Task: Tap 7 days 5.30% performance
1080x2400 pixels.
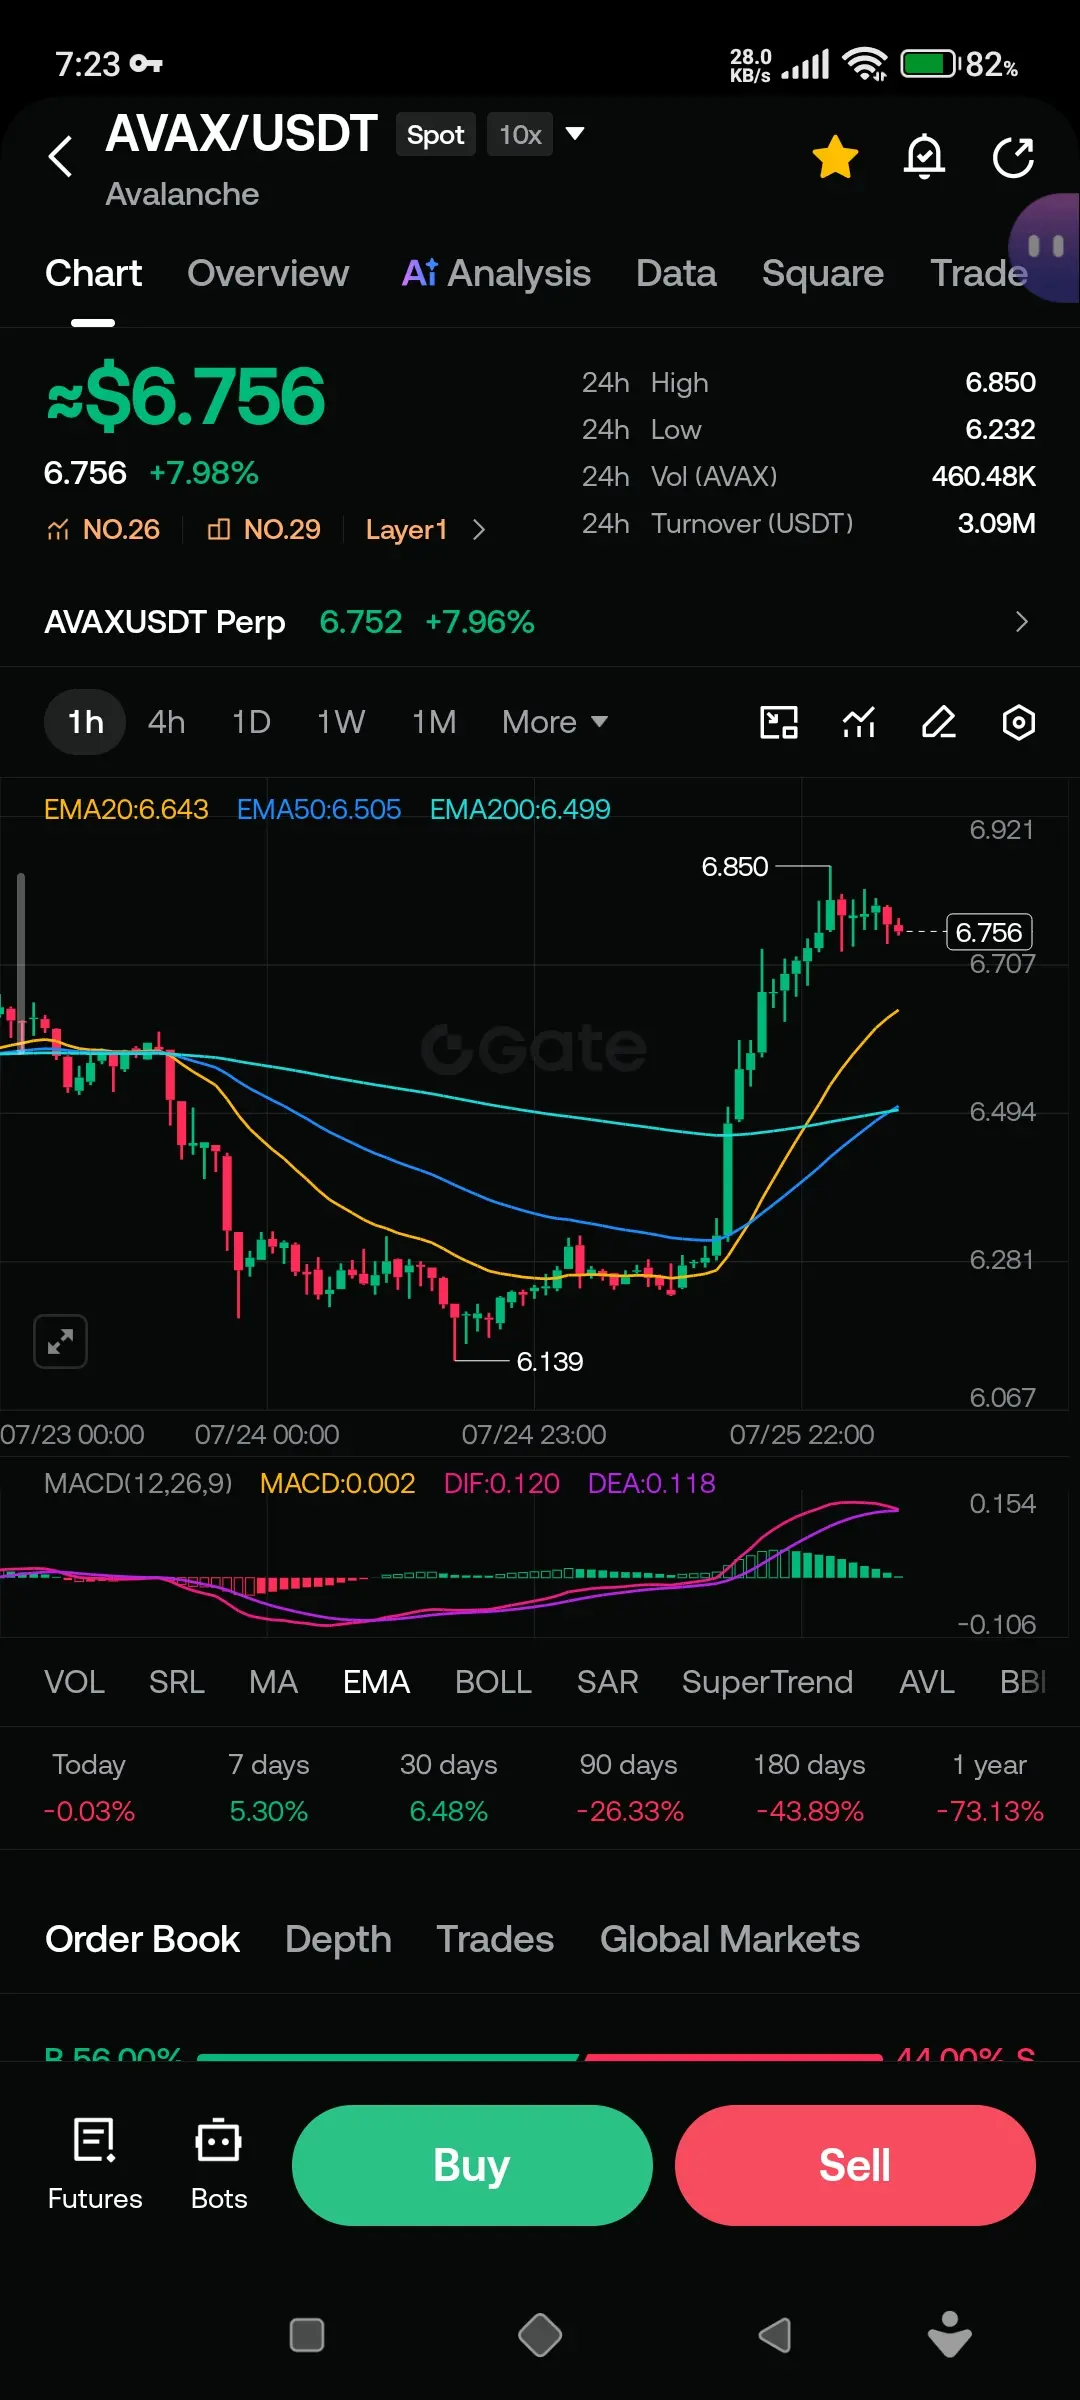Action: pyautogui.click(x=269, y=1788)
